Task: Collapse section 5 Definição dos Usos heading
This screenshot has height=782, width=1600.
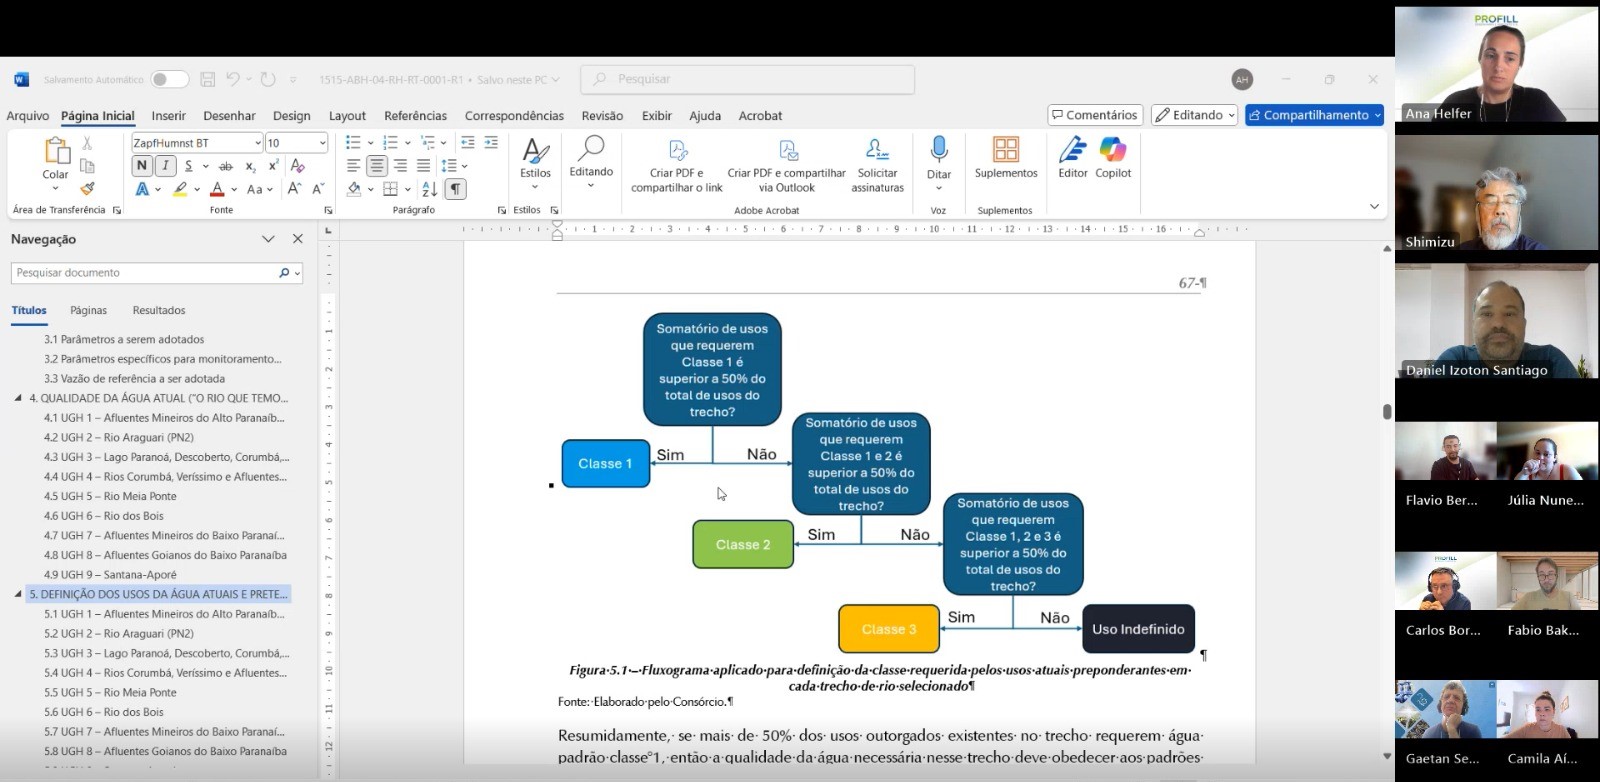Action: [18, 594]
